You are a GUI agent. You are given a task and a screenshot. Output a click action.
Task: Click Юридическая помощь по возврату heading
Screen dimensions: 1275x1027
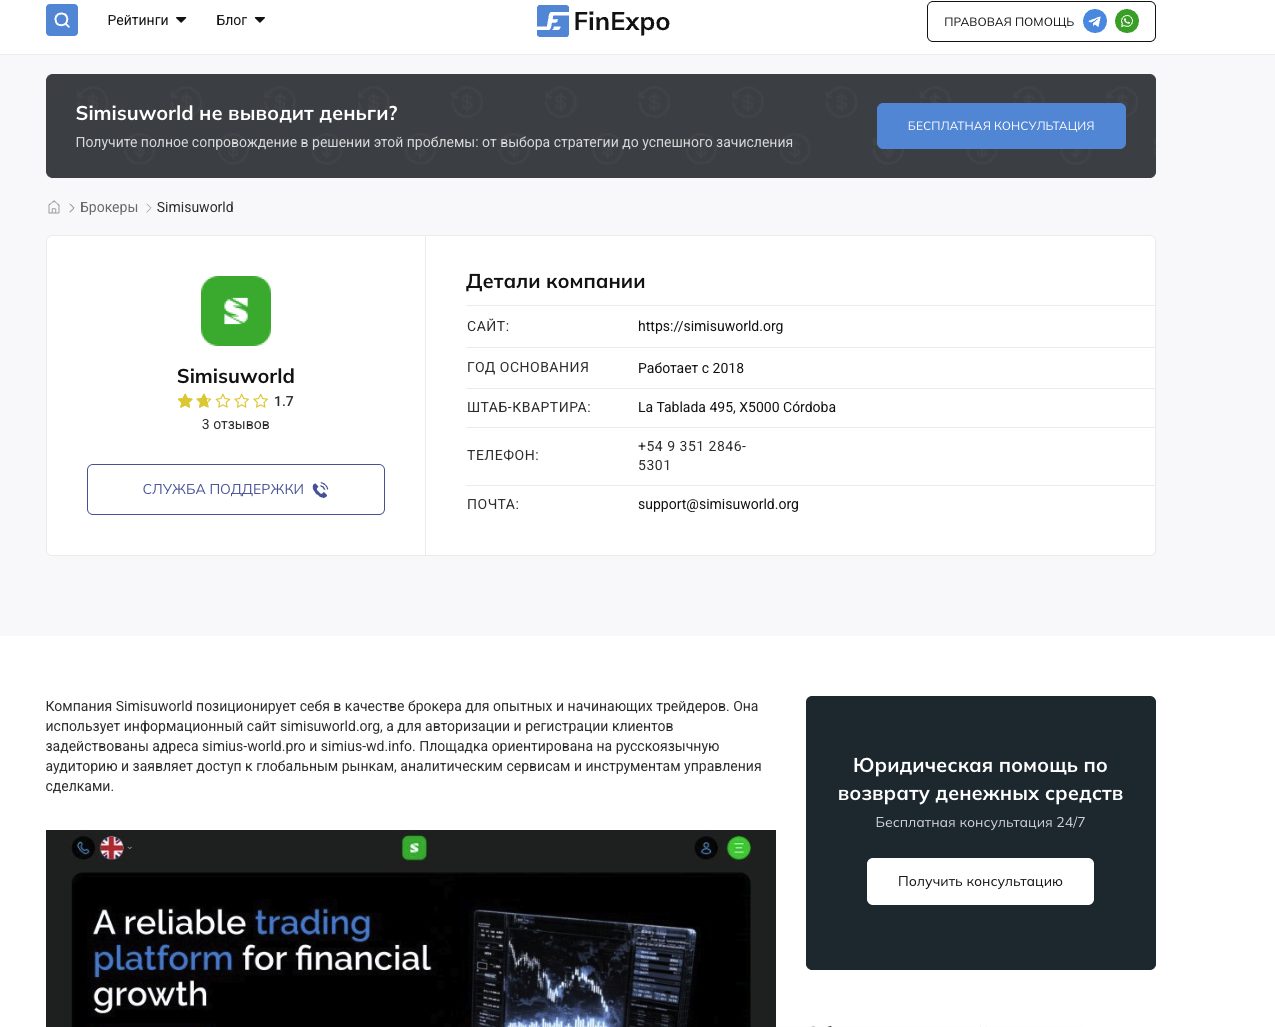click(980, 779)
